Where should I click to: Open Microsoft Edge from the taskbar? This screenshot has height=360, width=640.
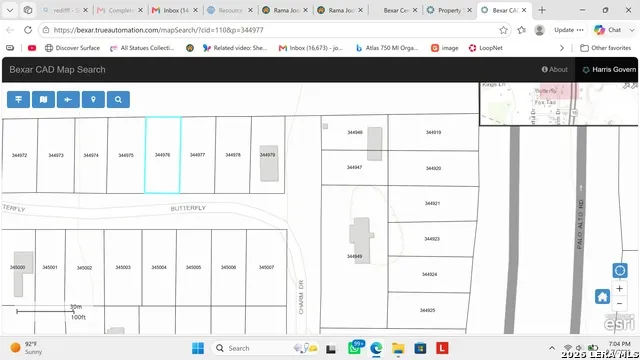click(x=376, y=348)
